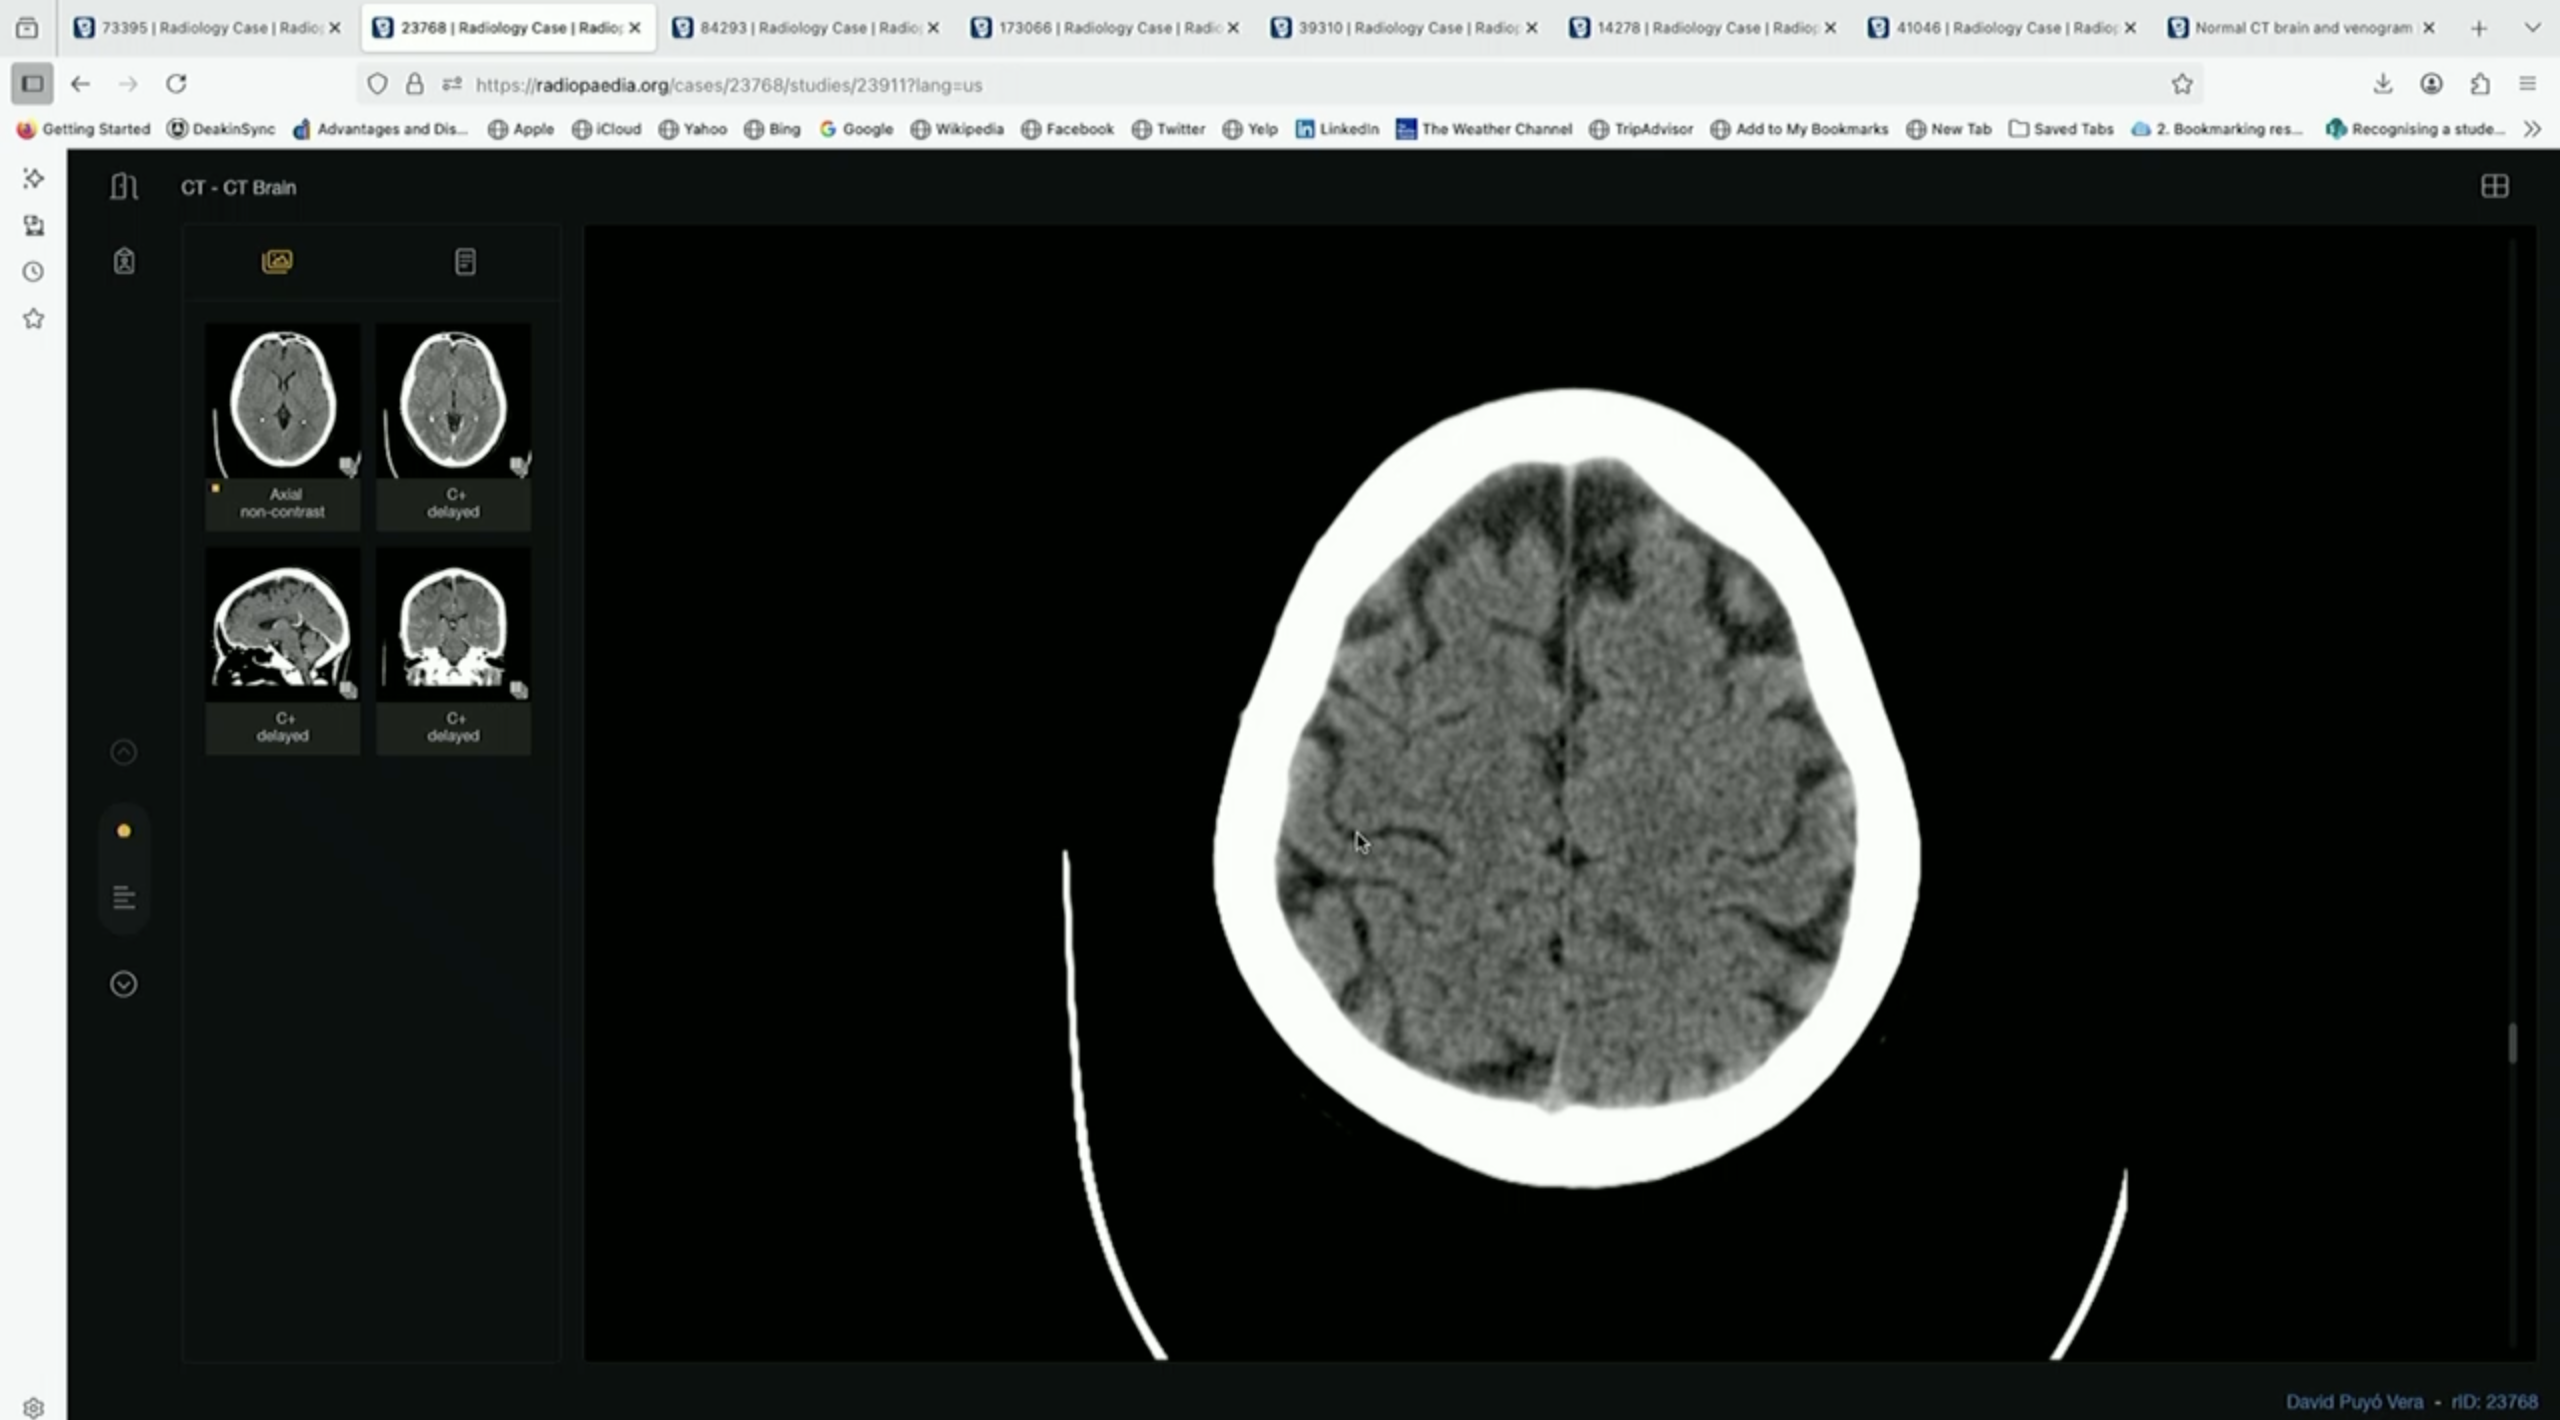Expand the bookmarks toolbar overflow chevron
The height and width of the screenshot is (1420, 2560).
[2532, 129]
